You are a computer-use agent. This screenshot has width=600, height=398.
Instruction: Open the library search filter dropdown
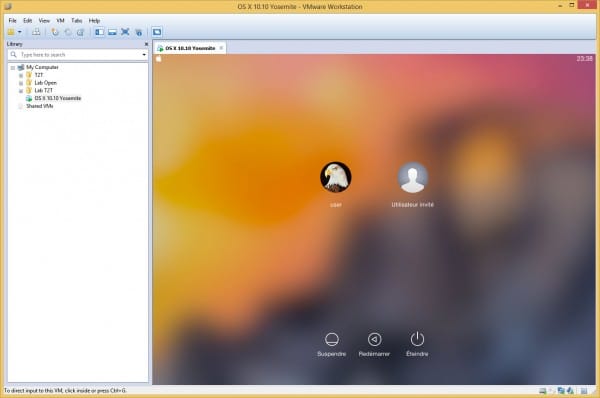(144, 55)
